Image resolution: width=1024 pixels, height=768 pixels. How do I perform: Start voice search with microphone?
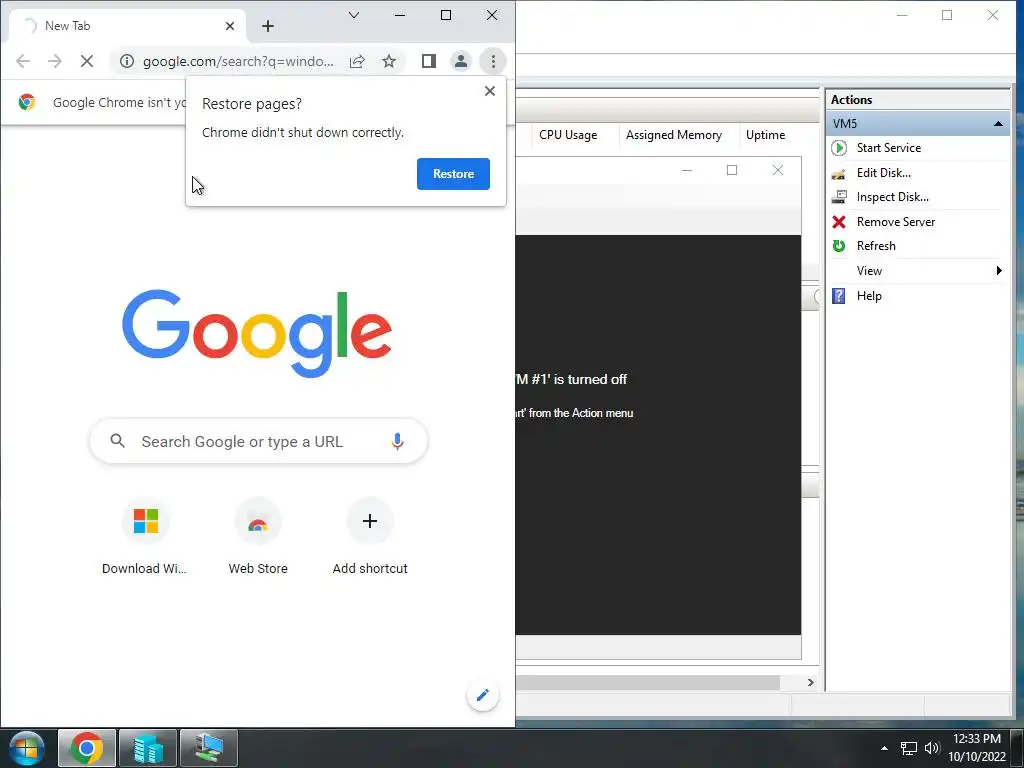[x=397, y=441]
